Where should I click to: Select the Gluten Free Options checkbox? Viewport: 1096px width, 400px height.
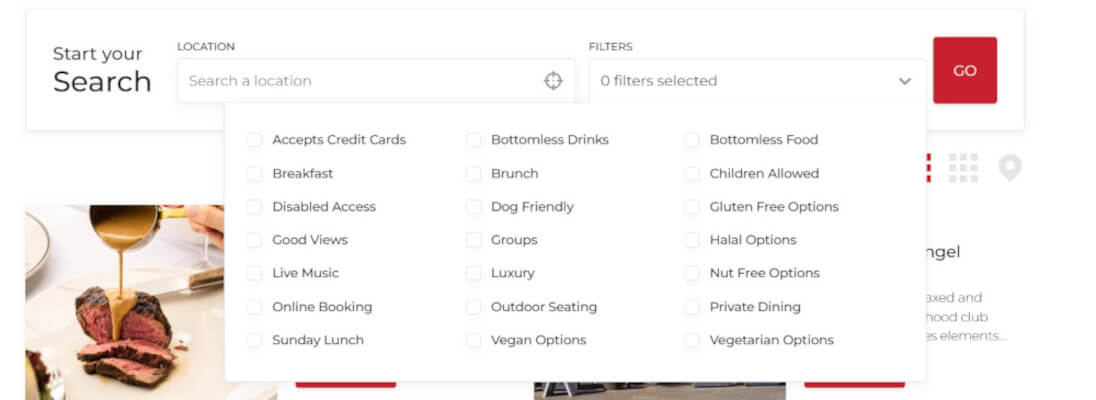(x=691, y=207)
